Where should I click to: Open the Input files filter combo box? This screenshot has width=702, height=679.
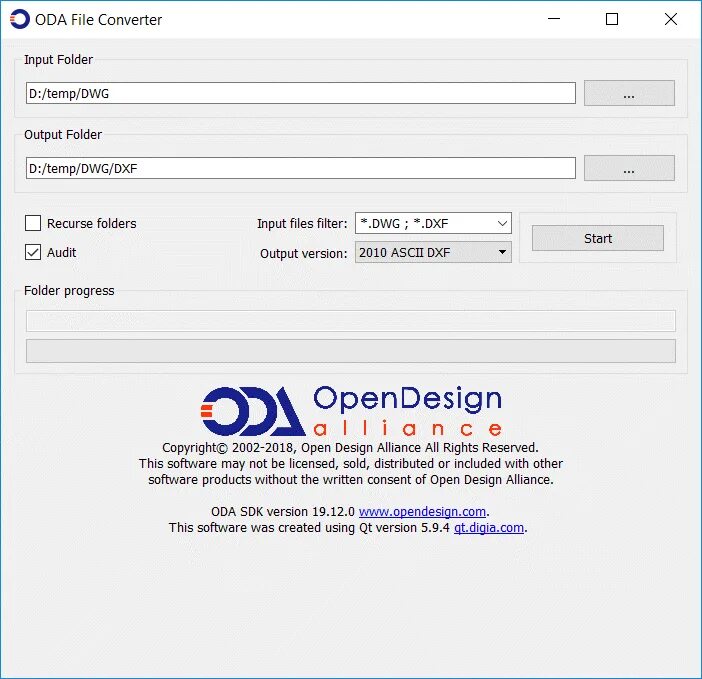tap(433, 223)
